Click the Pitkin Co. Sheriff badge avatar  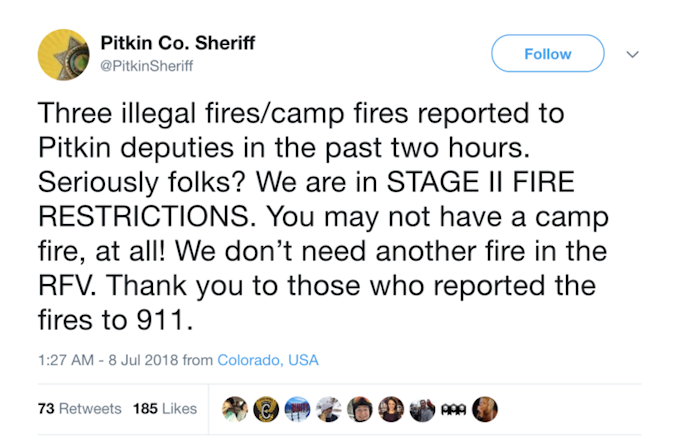coord(65,54)
